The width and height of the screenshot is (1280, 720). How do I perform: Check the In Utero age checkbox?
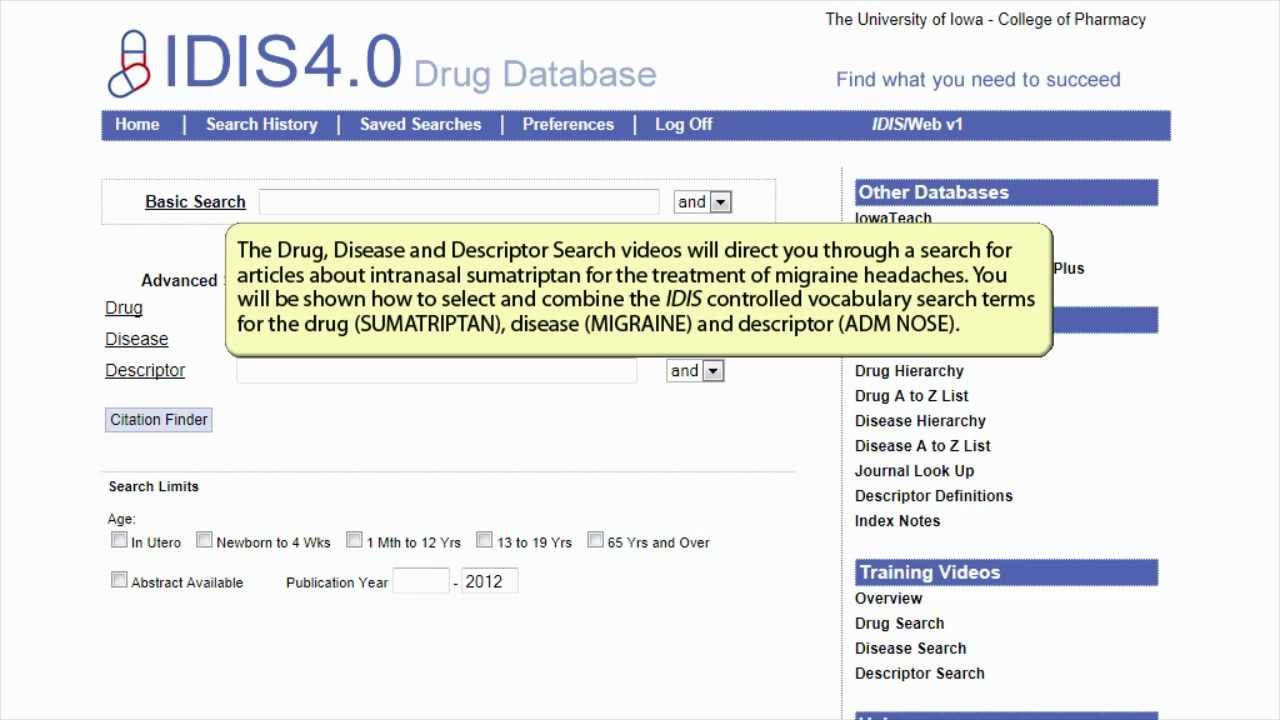(x=120, y=540)
